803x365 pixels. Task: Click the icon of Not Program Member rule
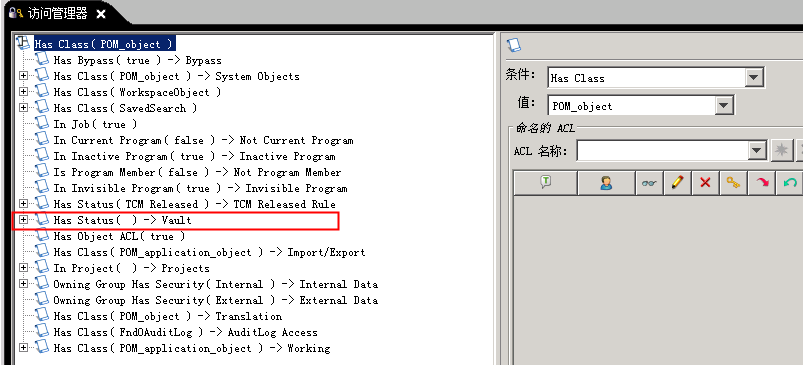point(43,171)
